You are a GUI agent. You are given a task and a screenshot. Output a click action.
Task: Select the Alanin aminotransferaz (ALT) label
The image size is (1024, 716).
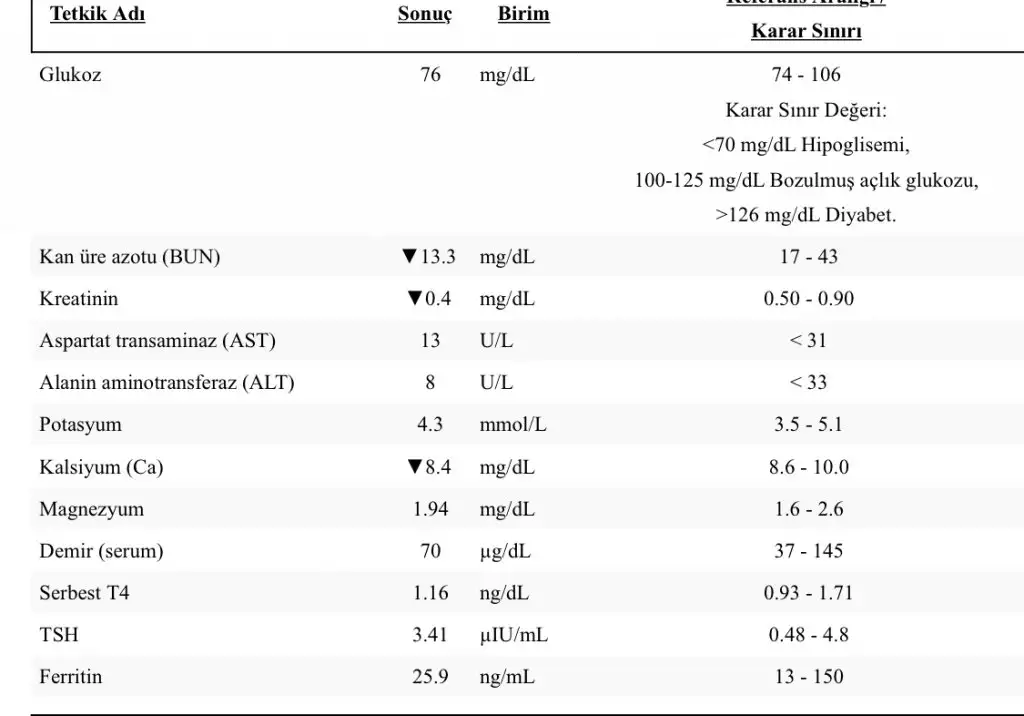[x=166, y=383]
